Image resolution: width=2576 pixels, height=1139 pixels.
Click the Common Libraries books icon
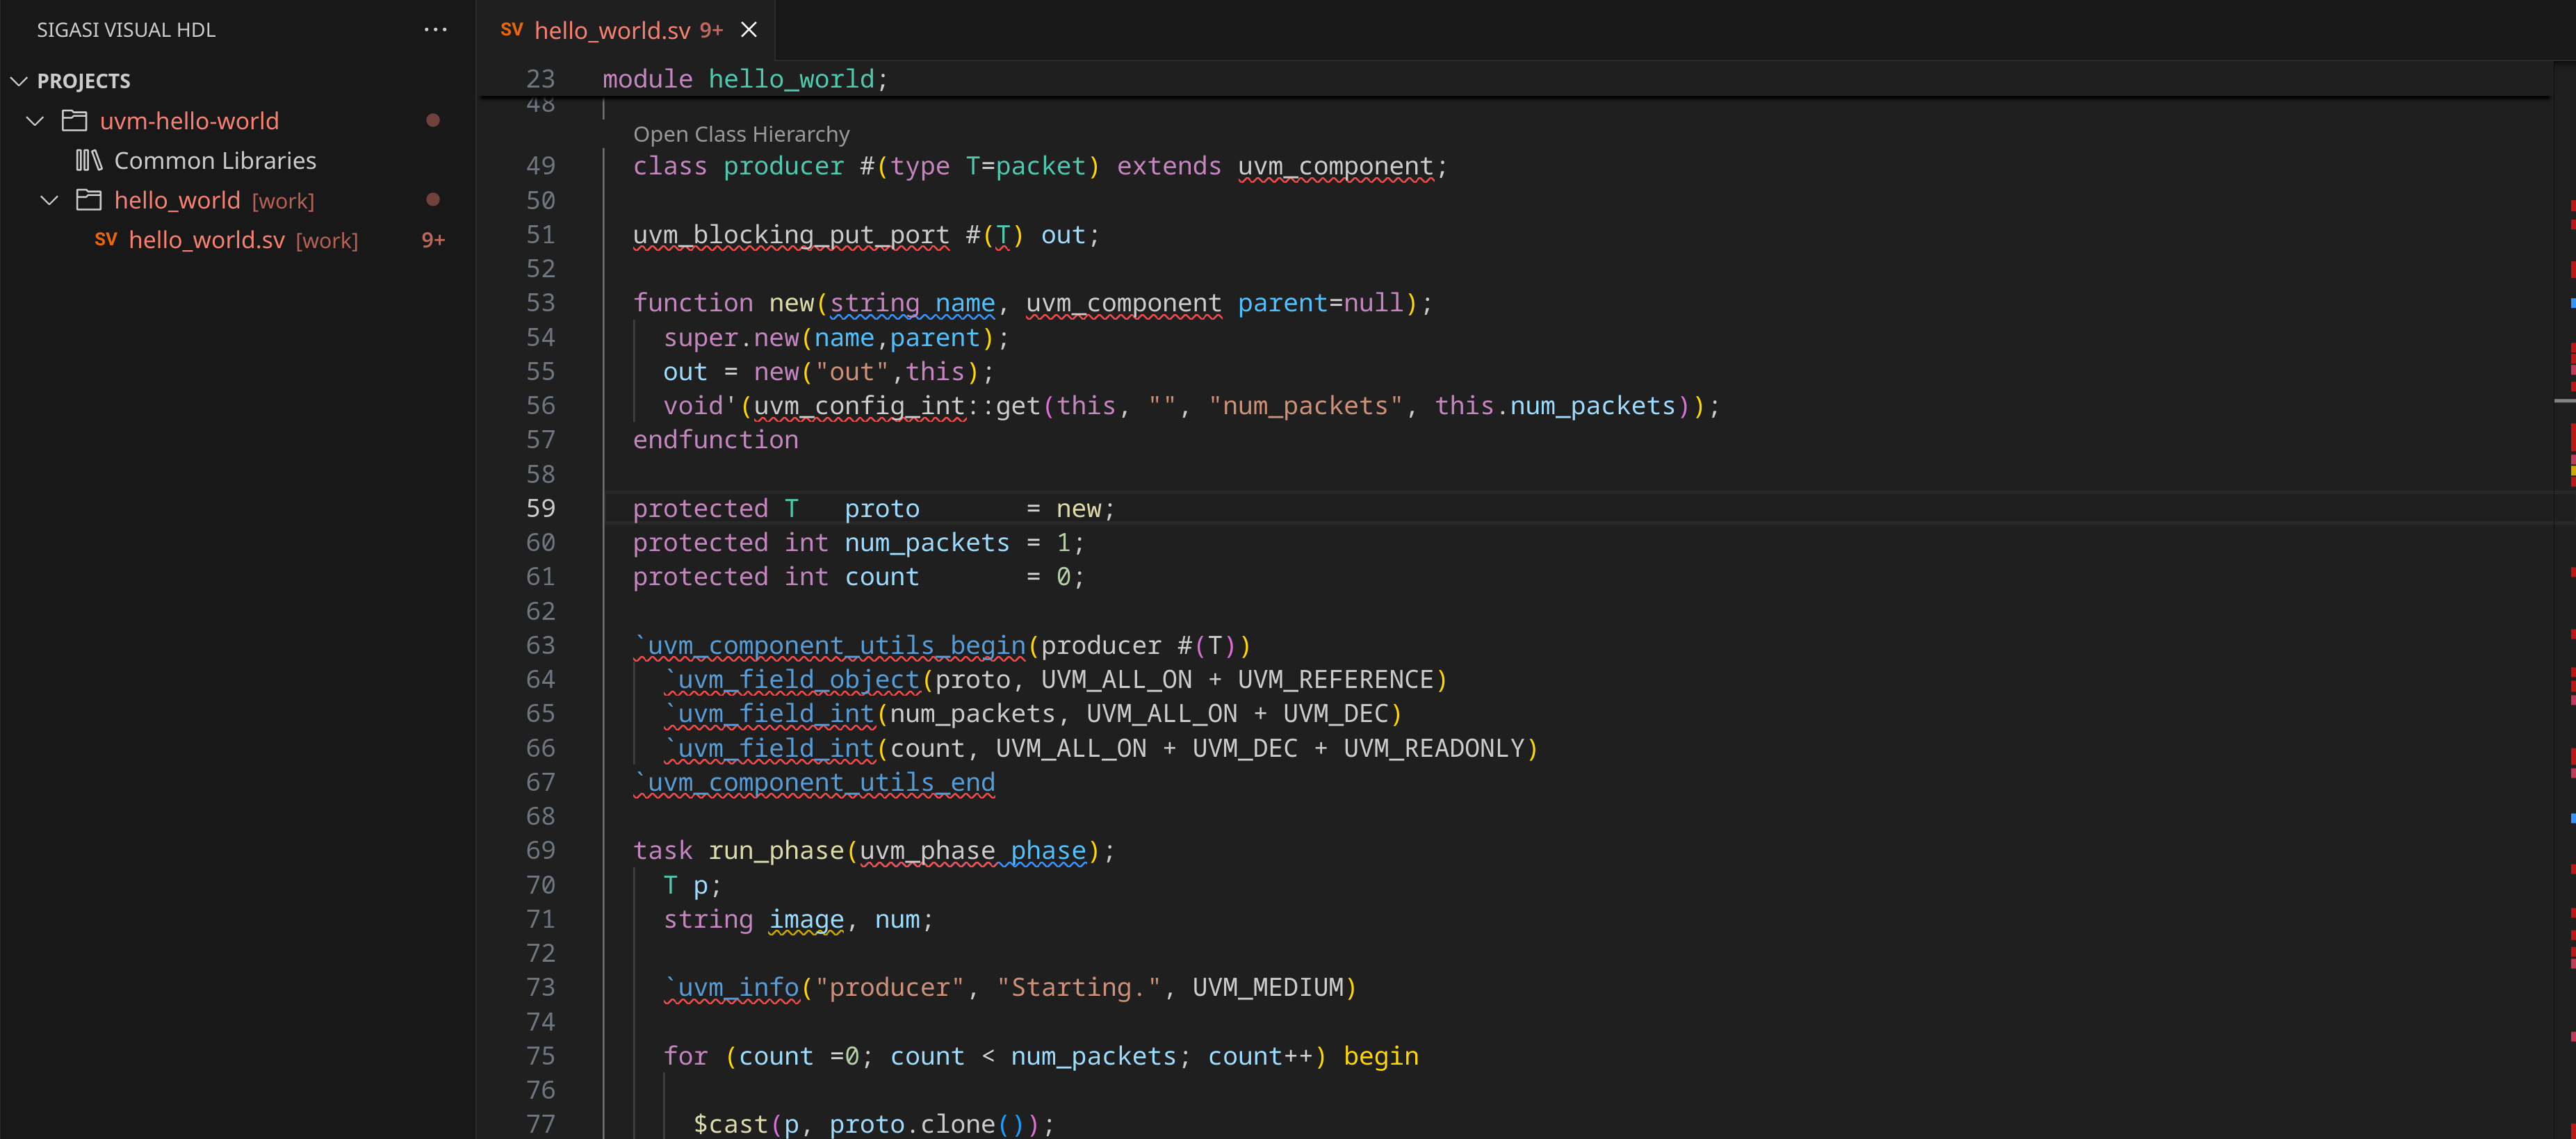(89, 160)
